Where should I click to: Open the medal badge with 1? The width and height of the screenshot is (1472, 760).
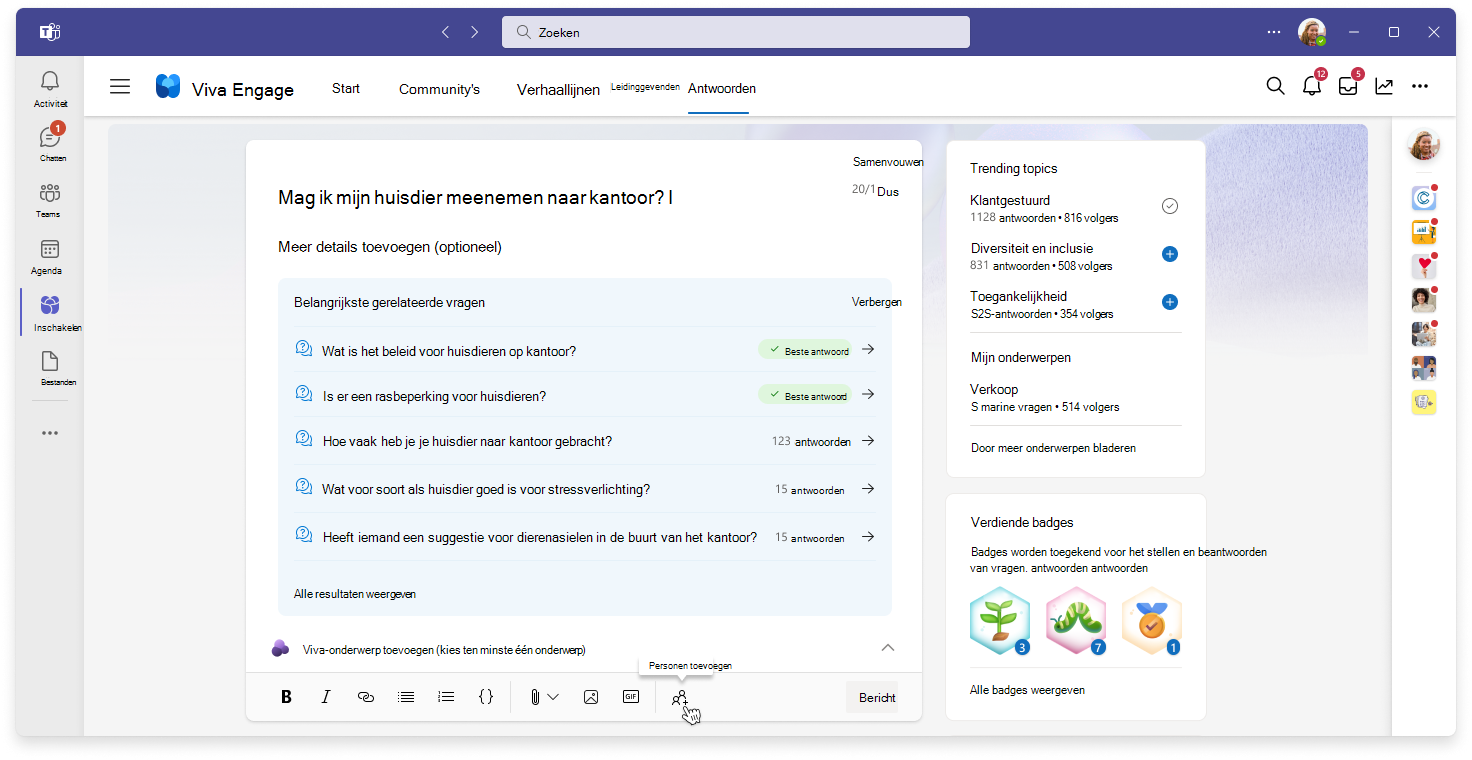[x=1152, y=621]
